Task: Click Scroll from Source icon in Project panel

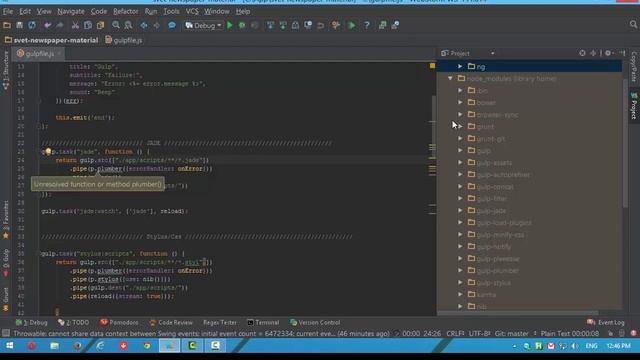Action: [x=582, y=53]
